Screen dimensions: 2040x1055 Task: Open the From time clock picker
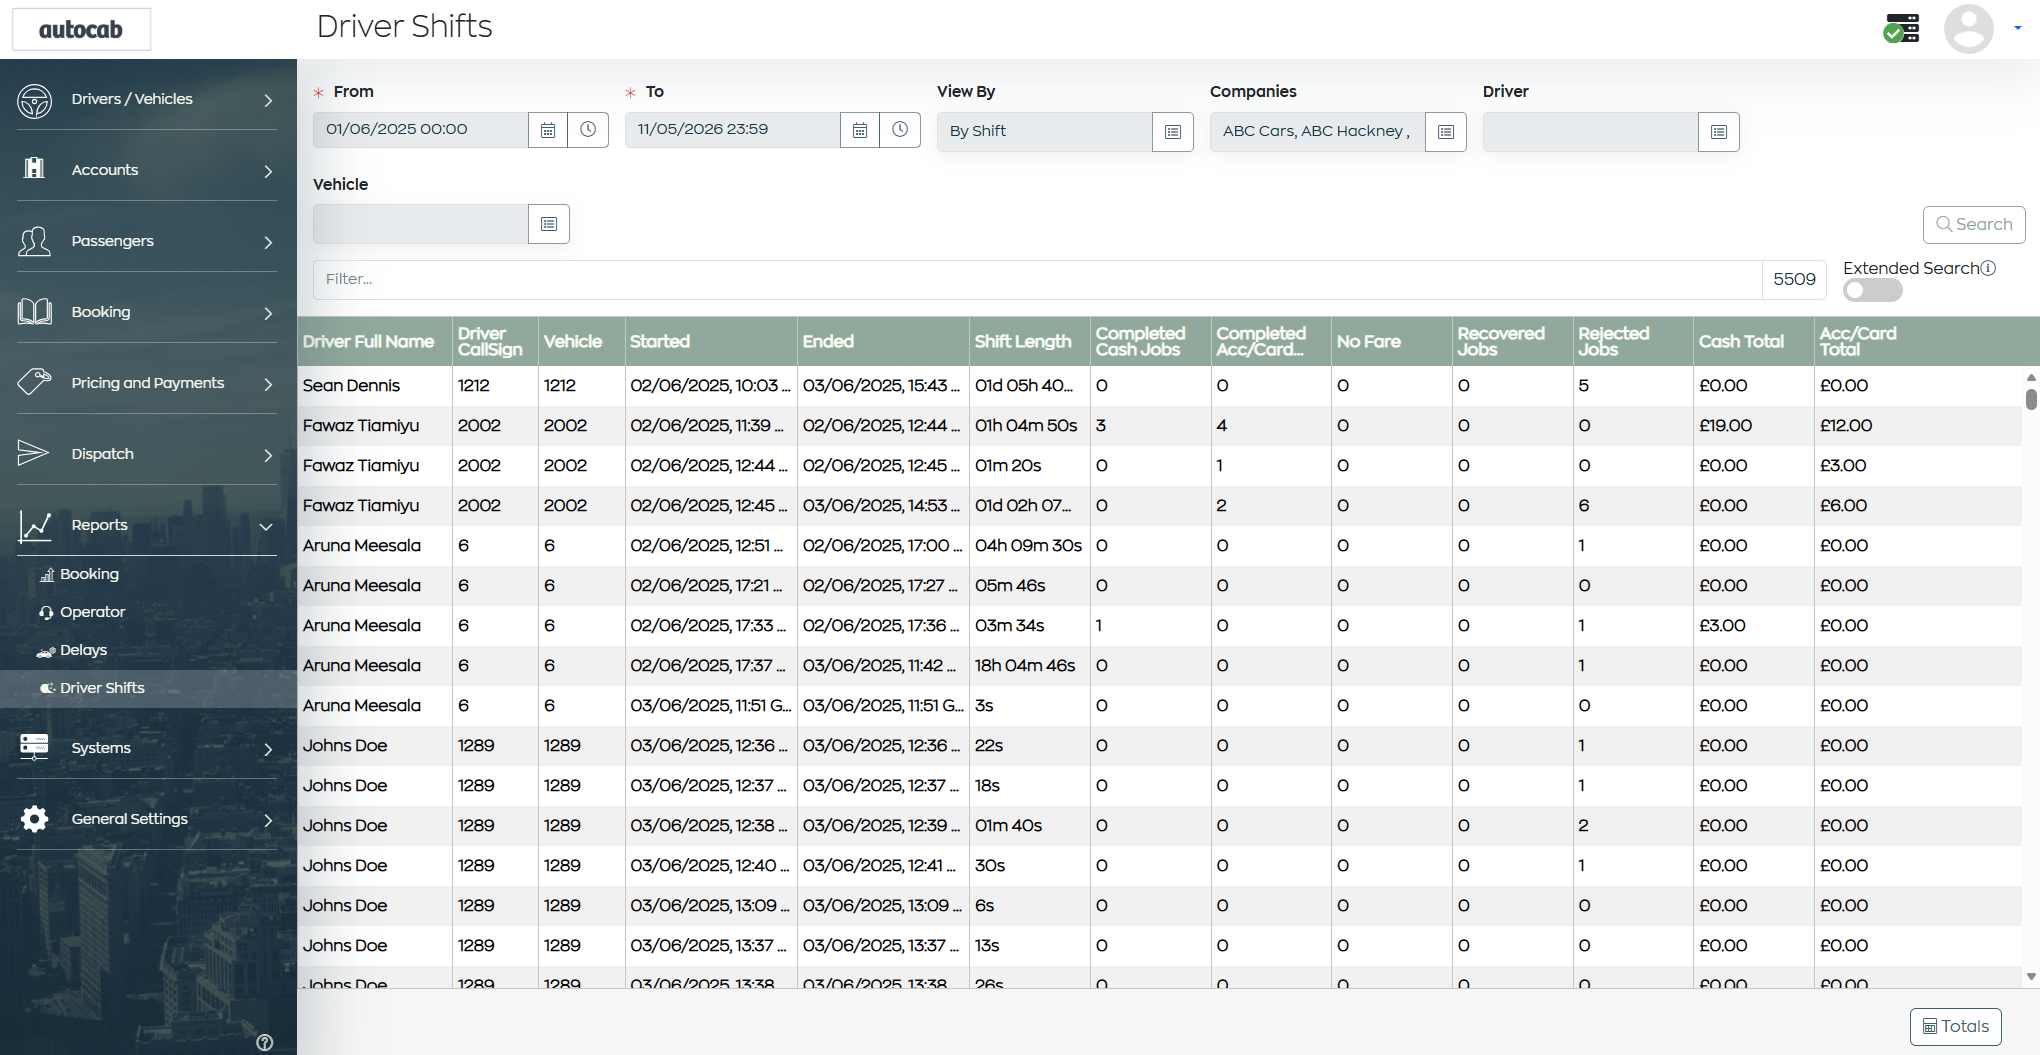coord(589,130)
